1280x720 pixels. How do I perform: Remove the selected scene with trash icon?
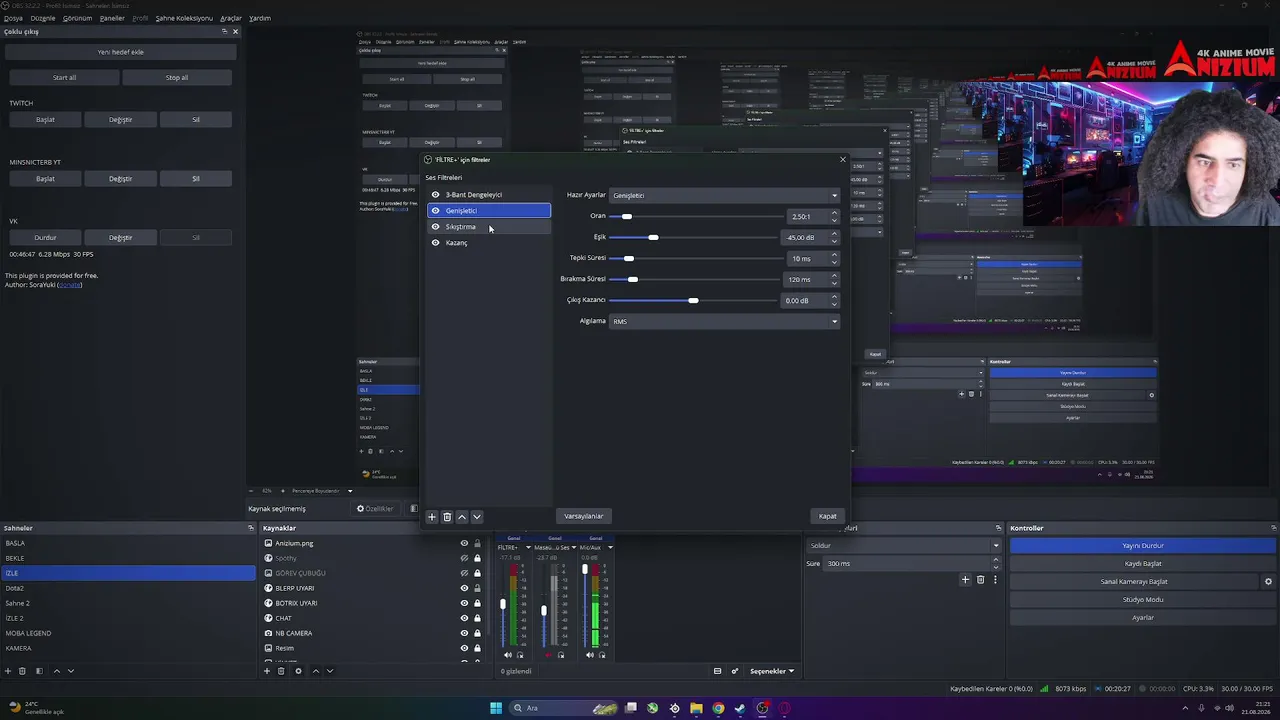[x=23, y=671]
